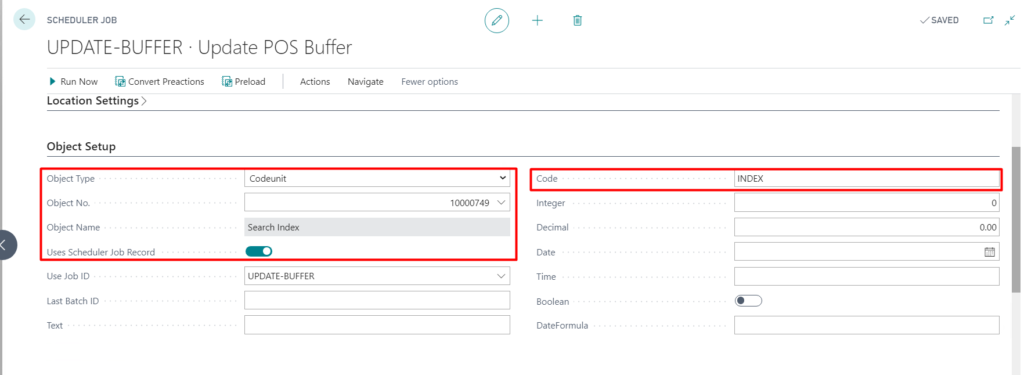Collapse the page with the shrink arrows icon
Image resolution: width=1024 pixels, height=375 pixels.
[1010, 20]
